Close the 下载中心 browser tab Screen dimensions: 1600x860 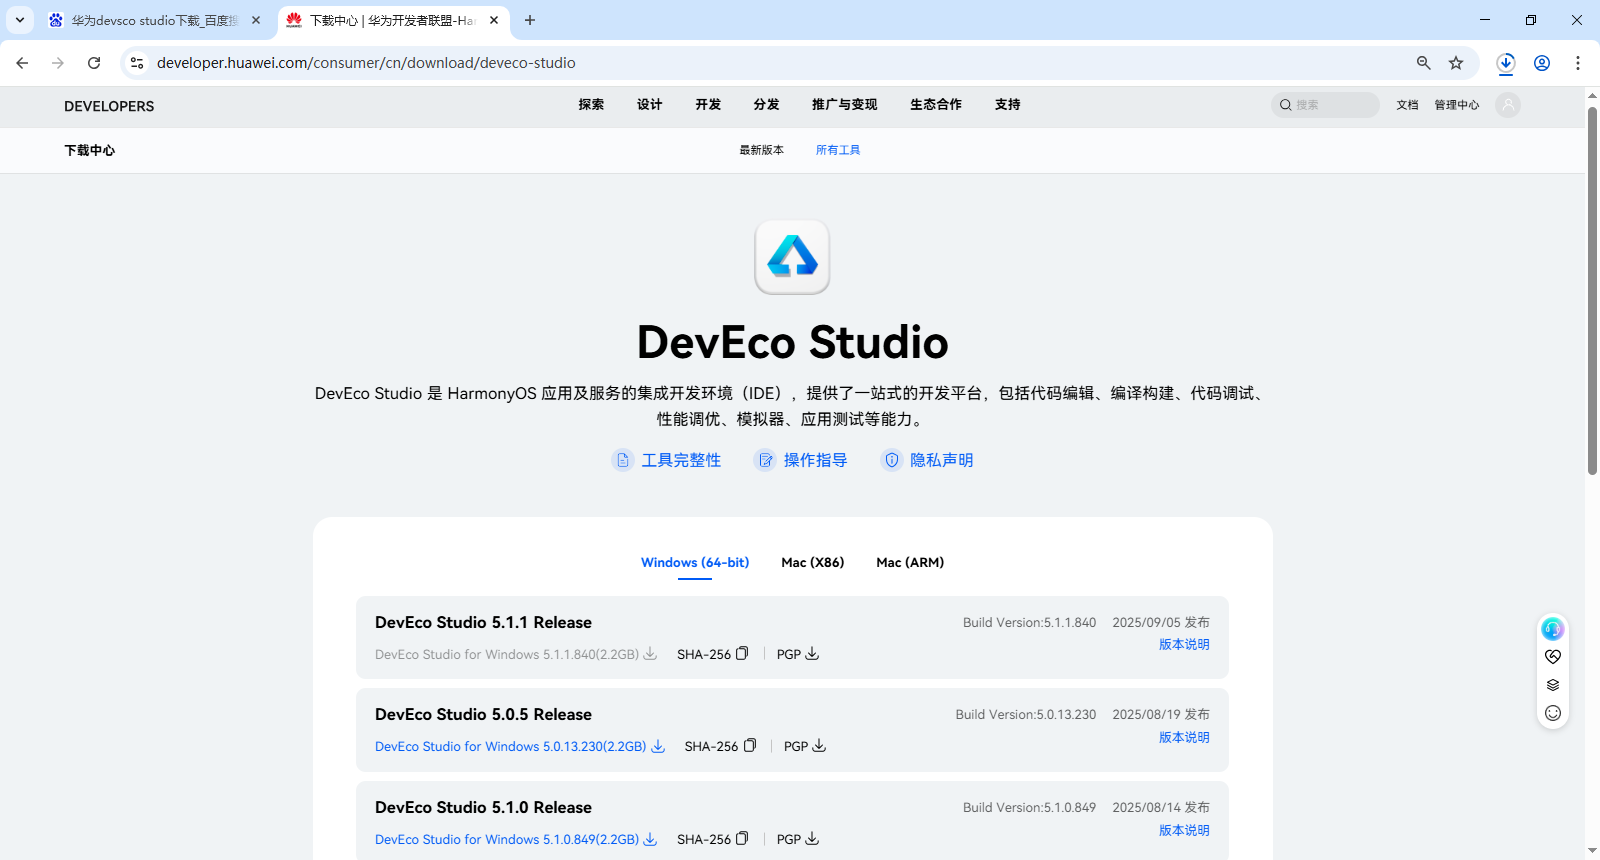pos(494,20)
